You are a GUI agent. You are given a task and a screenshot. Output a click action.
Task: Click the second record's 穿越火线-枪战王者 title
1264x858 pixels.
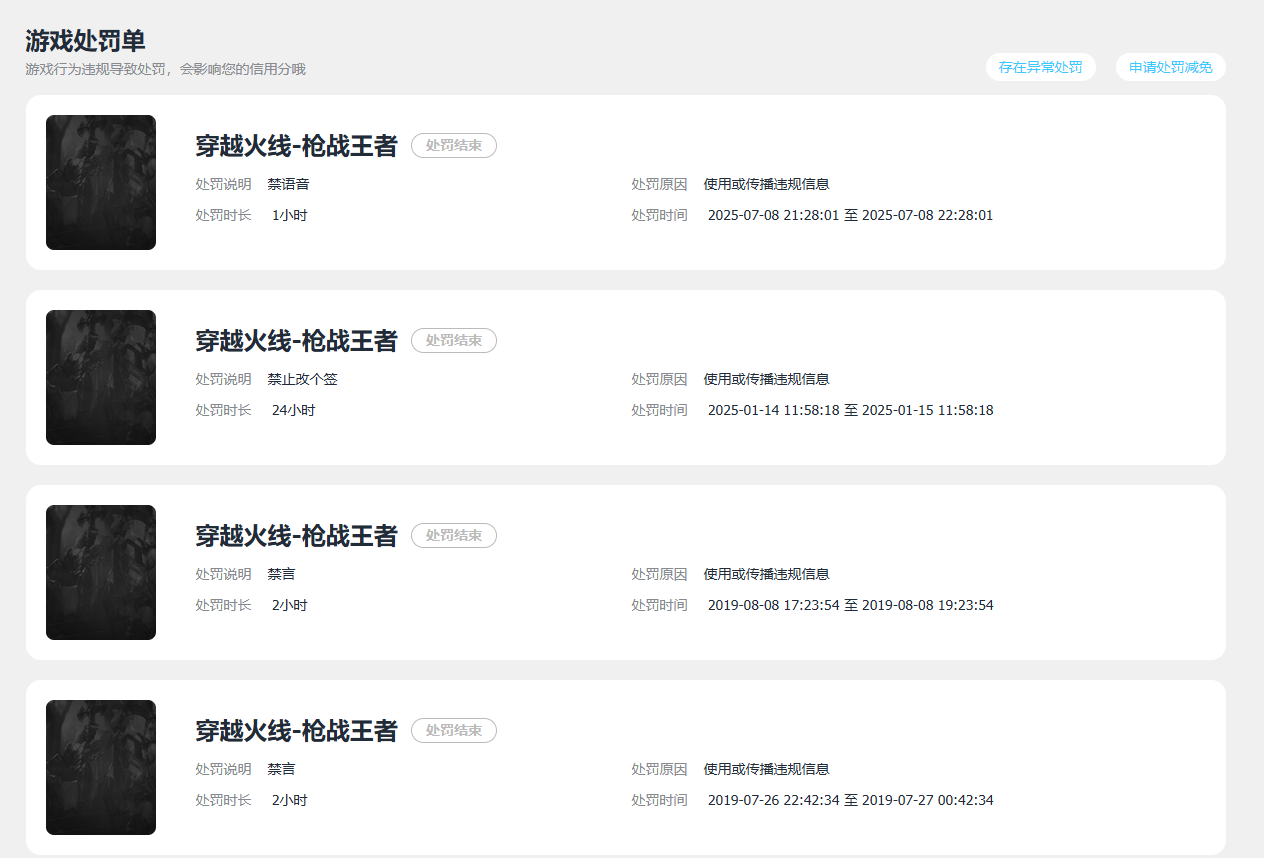tap(297, 340)
